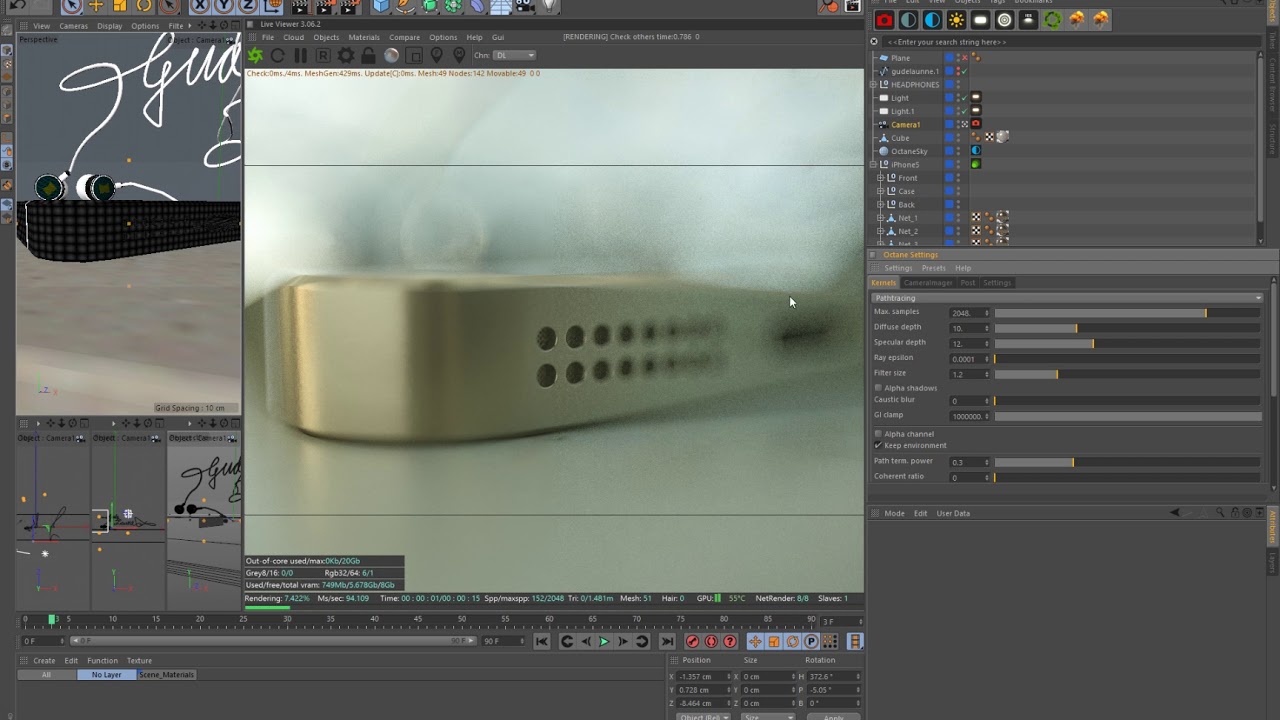Viewport: 1280px width, 720px height.
Task: Open the Pathtracing kernel dropdown
Action: pos(1067,298)
